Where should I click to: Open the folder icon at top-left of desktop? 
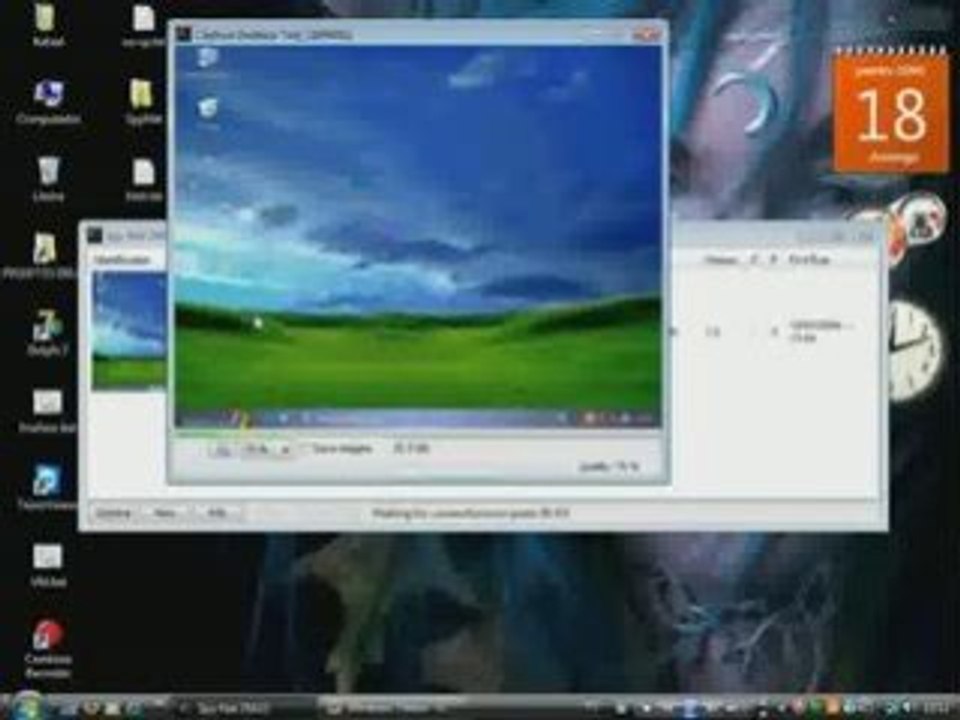pos(48,24)
